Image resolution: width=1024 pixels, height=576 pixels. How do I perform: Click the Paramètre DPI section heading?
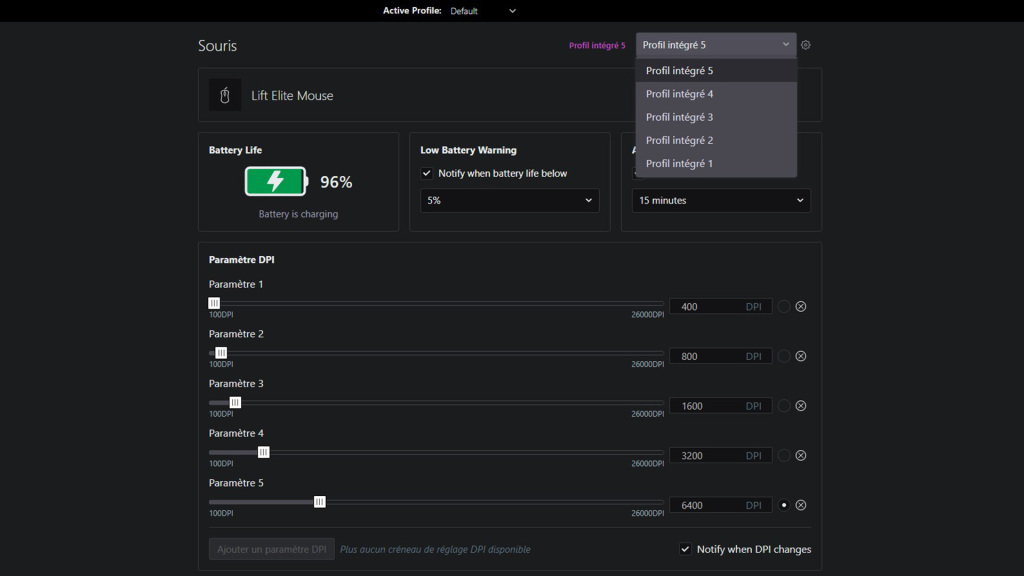coord(242,259)
